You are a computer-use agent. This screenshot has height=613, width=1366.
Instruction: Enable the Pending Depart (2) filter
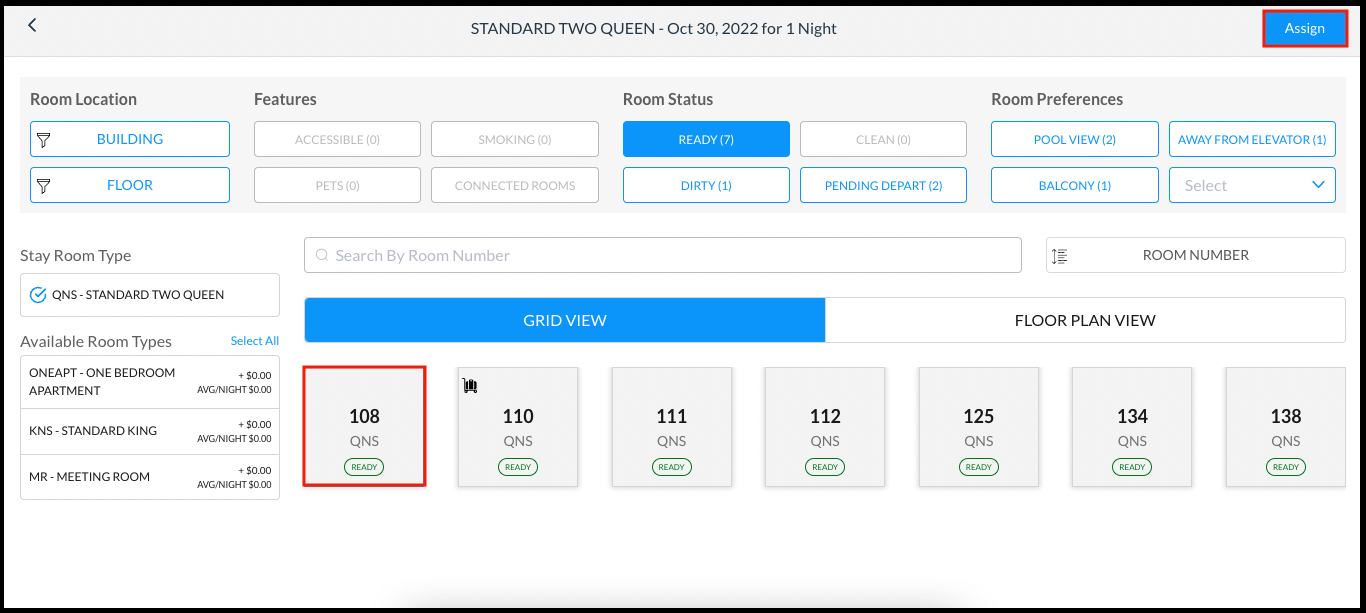click(x=883, y=186)
